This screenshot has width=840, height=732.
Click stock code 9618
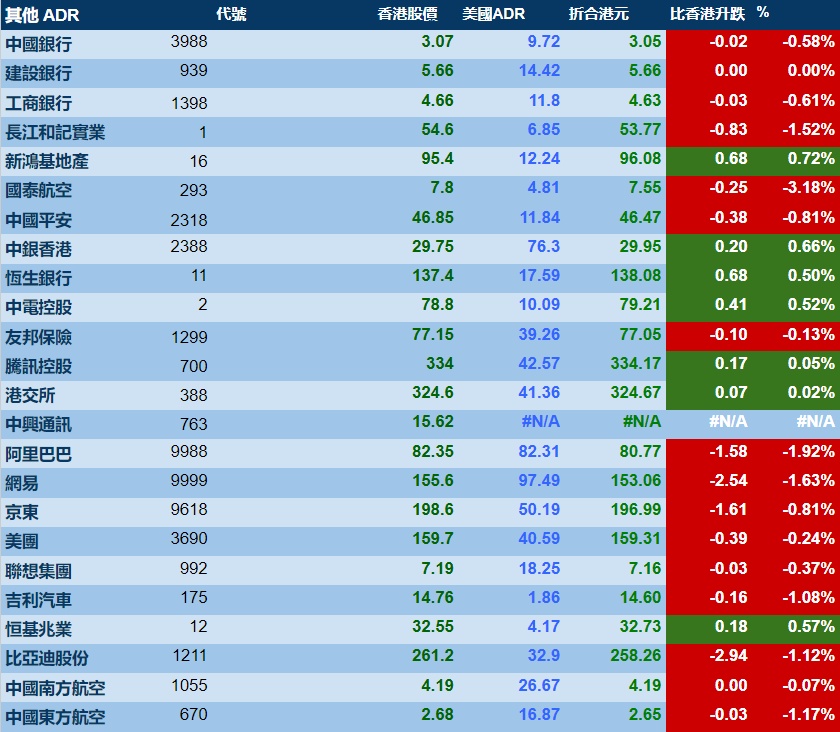point(189,509)
